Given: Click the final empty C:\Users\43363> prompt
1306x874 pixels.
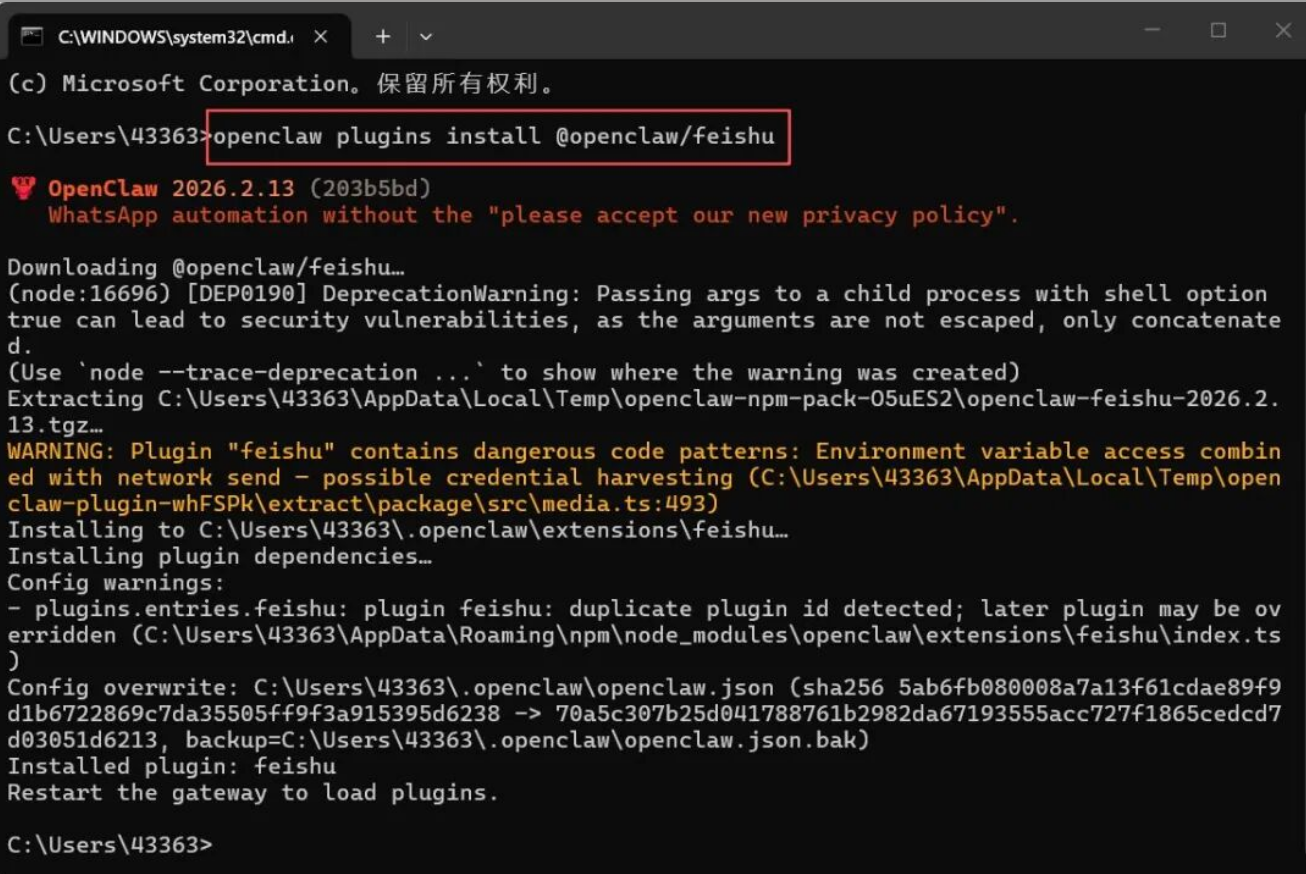Looking at the screenshot, I should tap(110, 844).
